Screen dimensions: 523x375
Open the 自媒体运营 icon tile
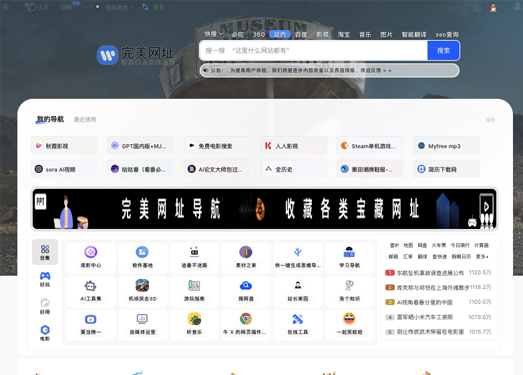(142, 325)
